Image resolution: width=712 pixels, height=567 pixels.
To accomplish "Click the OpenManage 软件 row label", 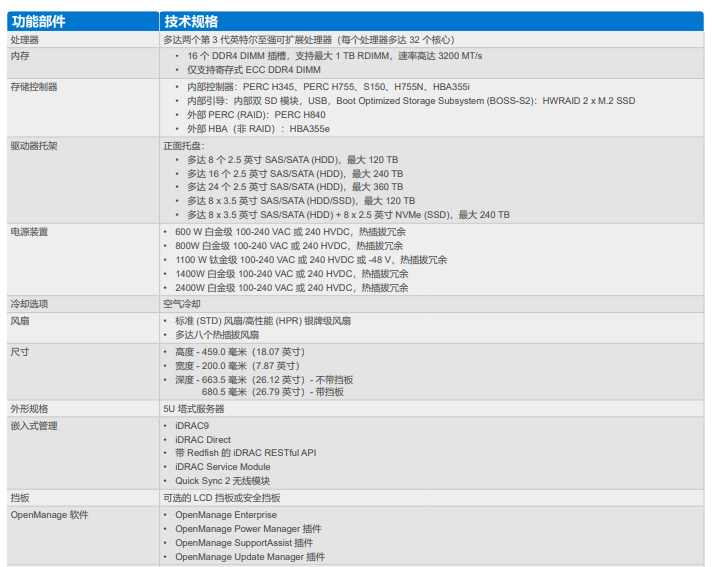I will (49, 515).
